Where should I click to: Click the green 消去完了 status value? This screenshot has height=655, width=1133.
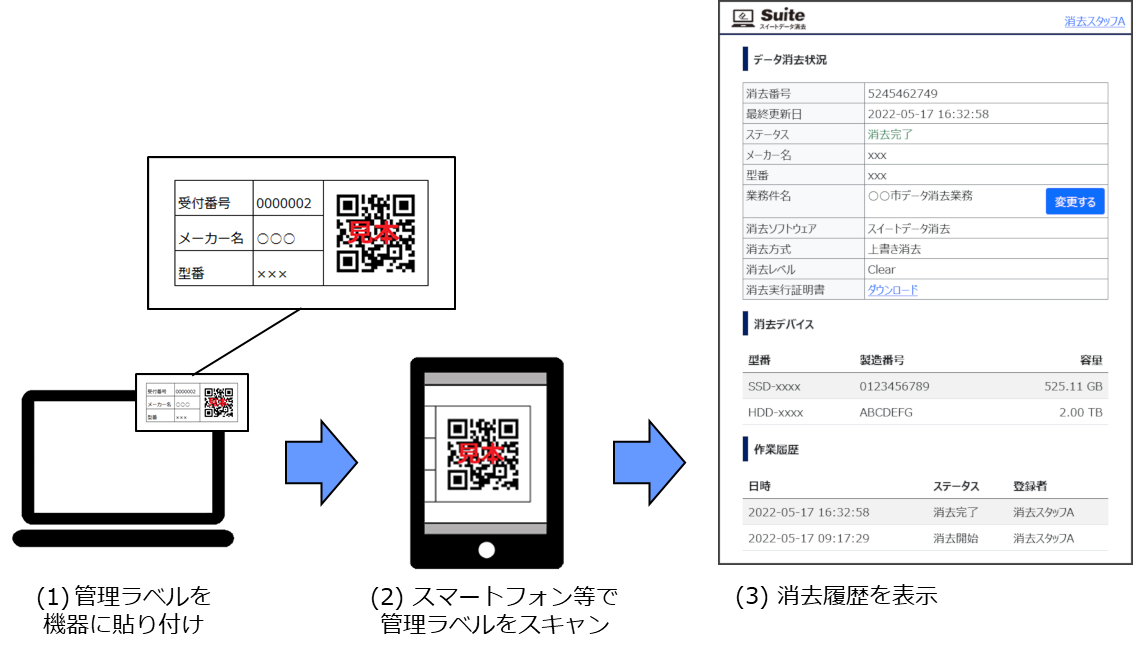click(x=889, y=134)
